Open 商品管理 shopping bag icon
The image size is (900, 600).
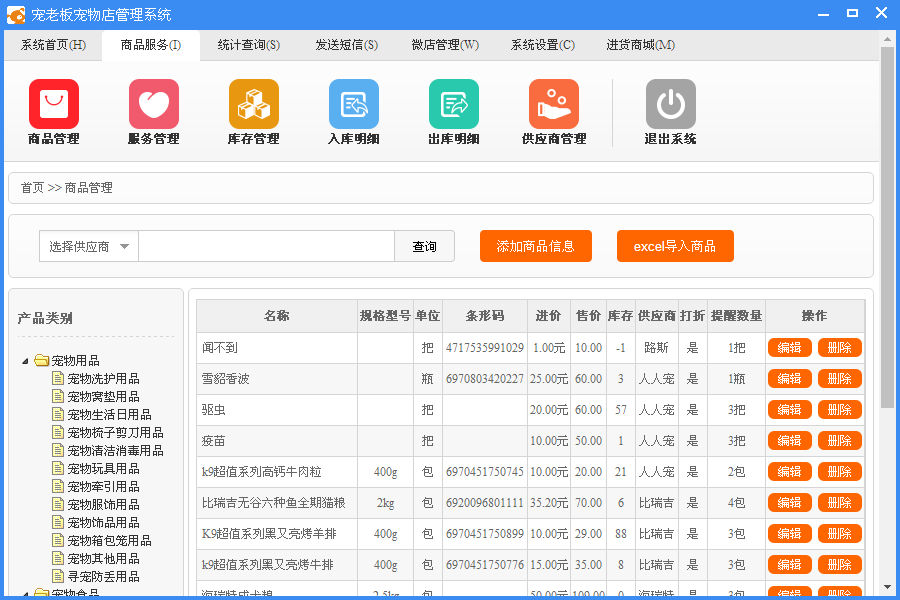[x=54, y=105]
